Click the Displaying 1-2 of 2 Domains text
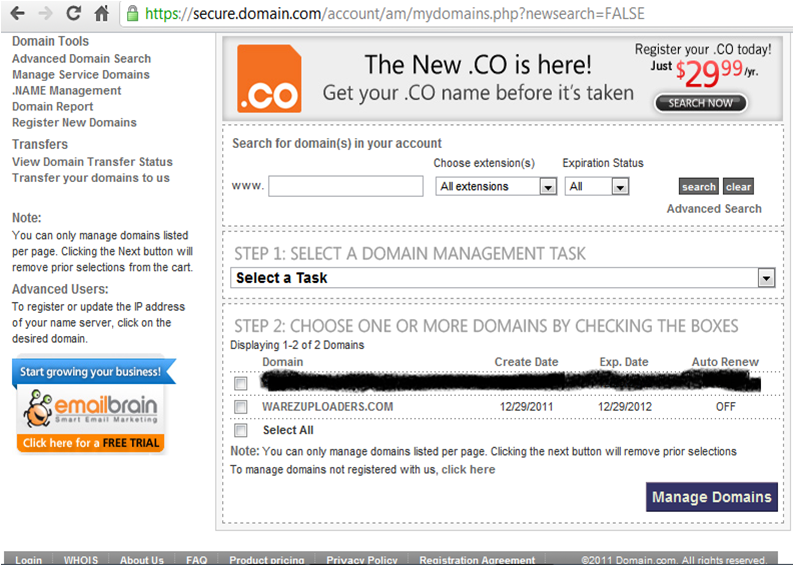The width and height of the screenshot is (794, 566). click(297, 345)
